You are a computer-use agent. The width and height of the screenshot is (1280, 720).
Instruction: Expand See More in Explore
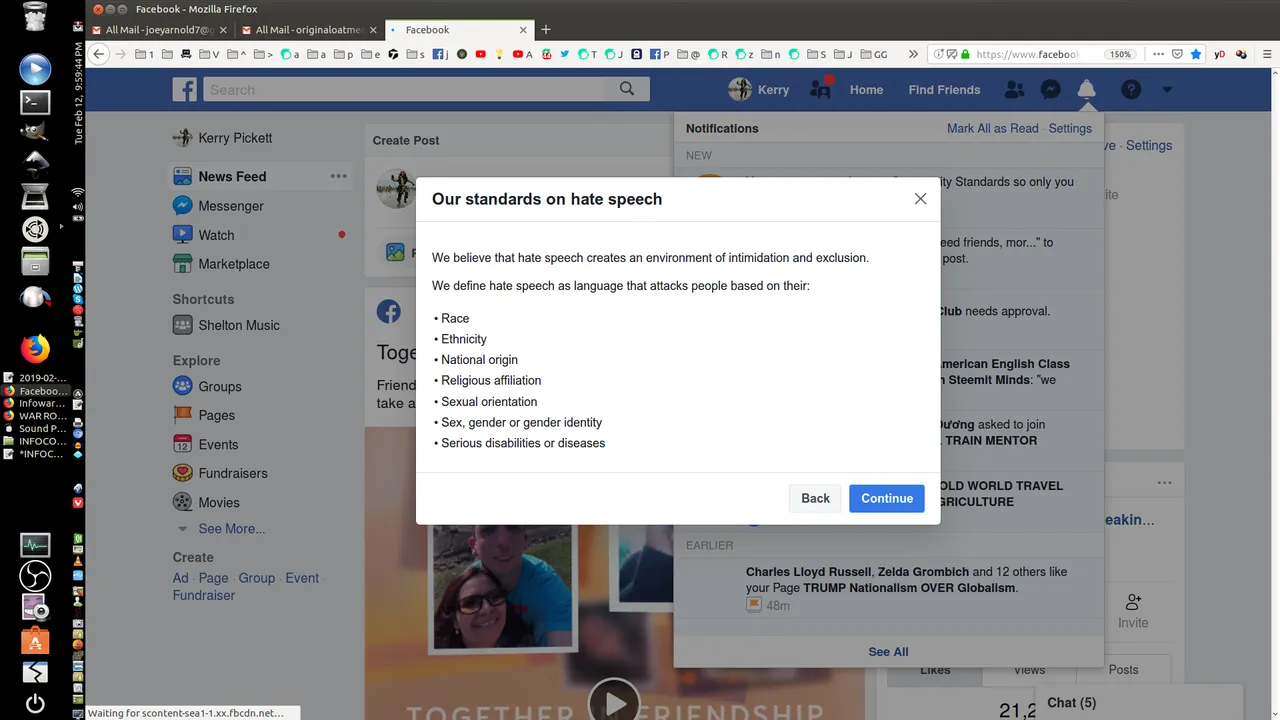(232, 528)
